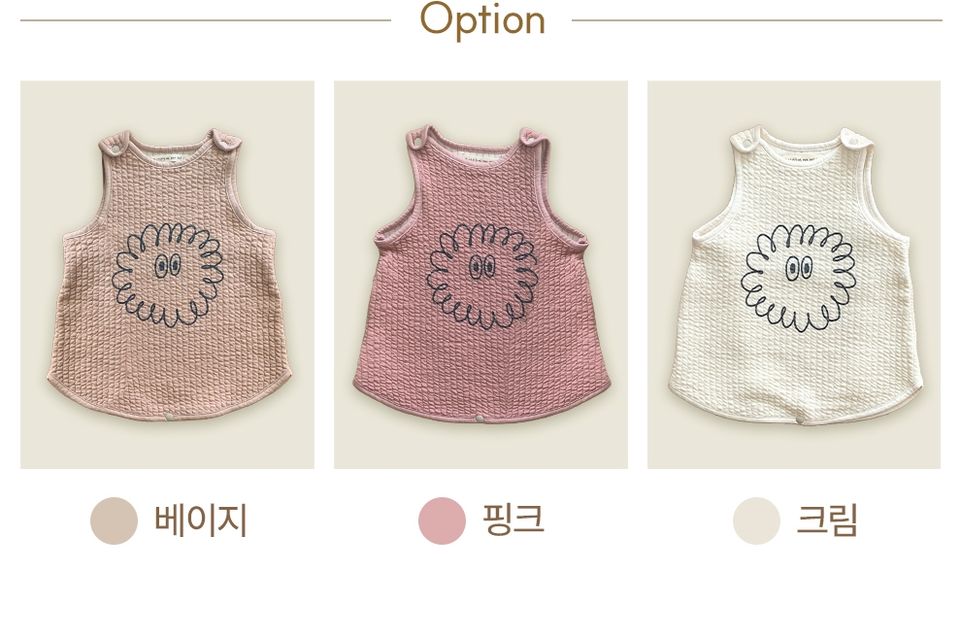960x637 pixels.
Task: Open the cream vest product image
Action: coord(794,274)
